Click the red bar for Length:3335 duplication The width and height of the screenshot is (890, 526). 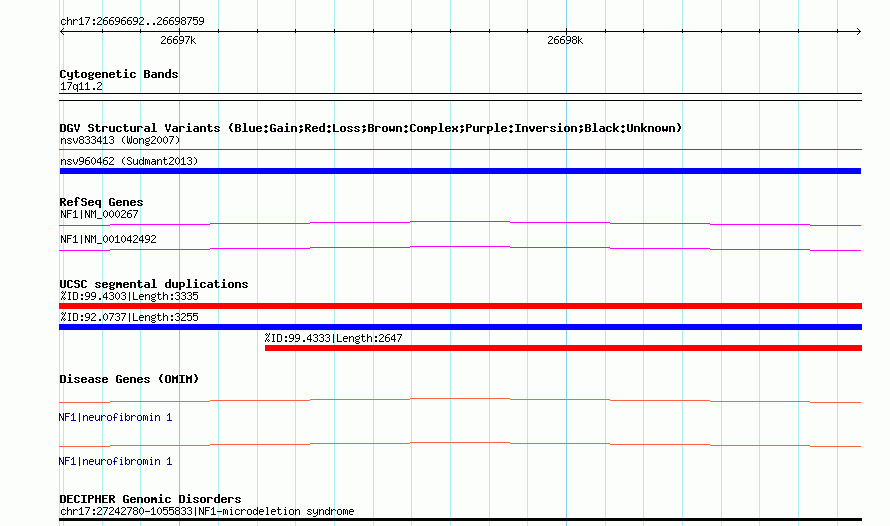(460, 306)
